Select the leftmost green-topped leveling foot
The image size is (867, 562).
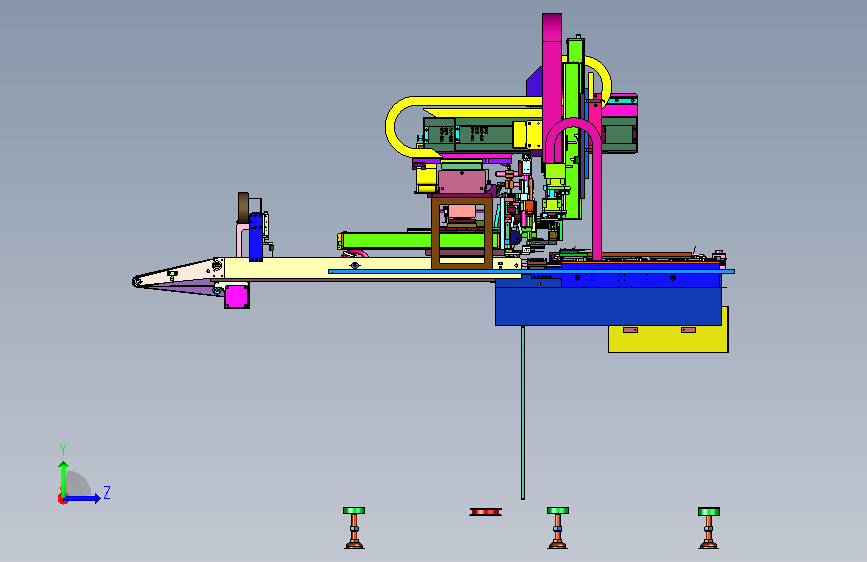point(354,528)
